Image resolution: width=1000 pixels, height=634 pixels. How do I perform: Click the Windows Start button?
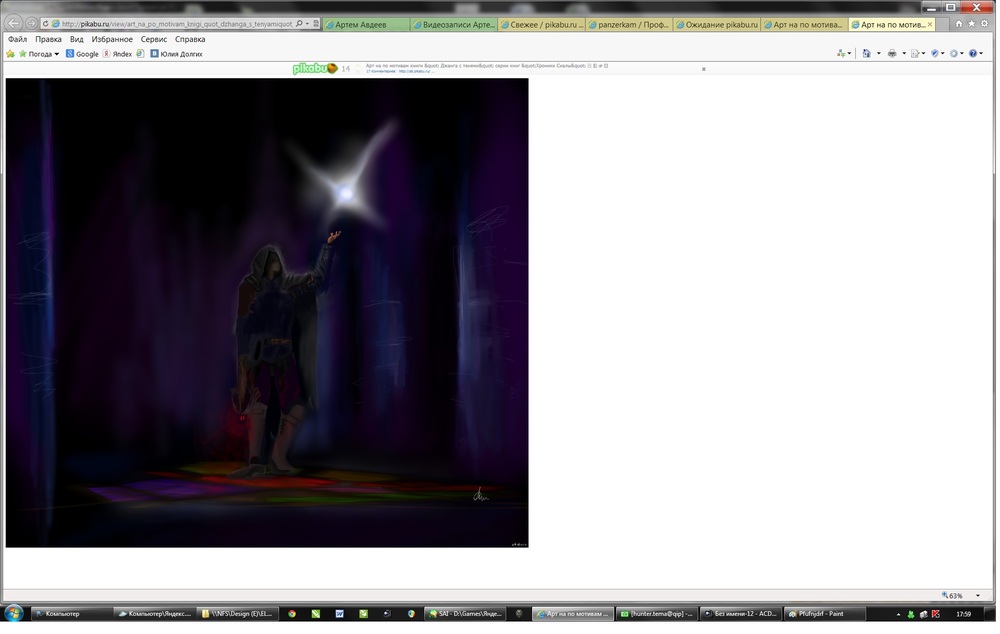coord(13,613)
